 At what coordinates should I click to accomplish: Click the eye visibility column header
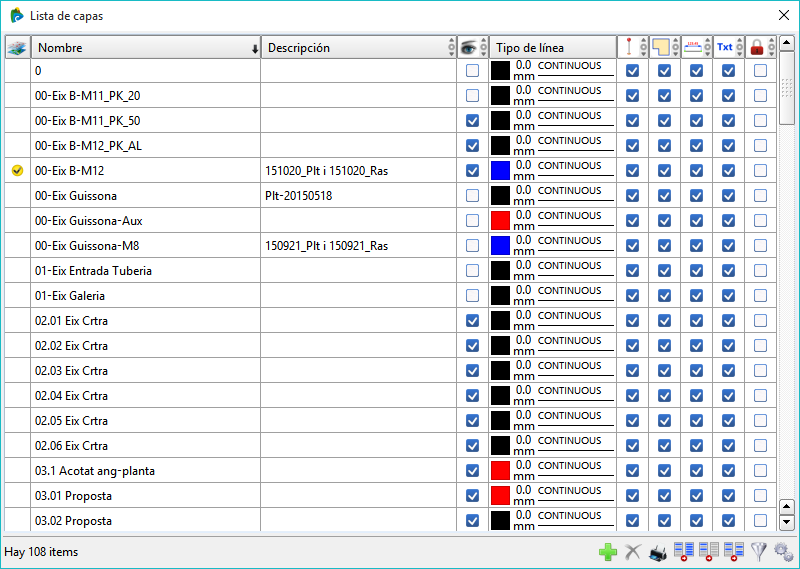(x=468, y=47)
